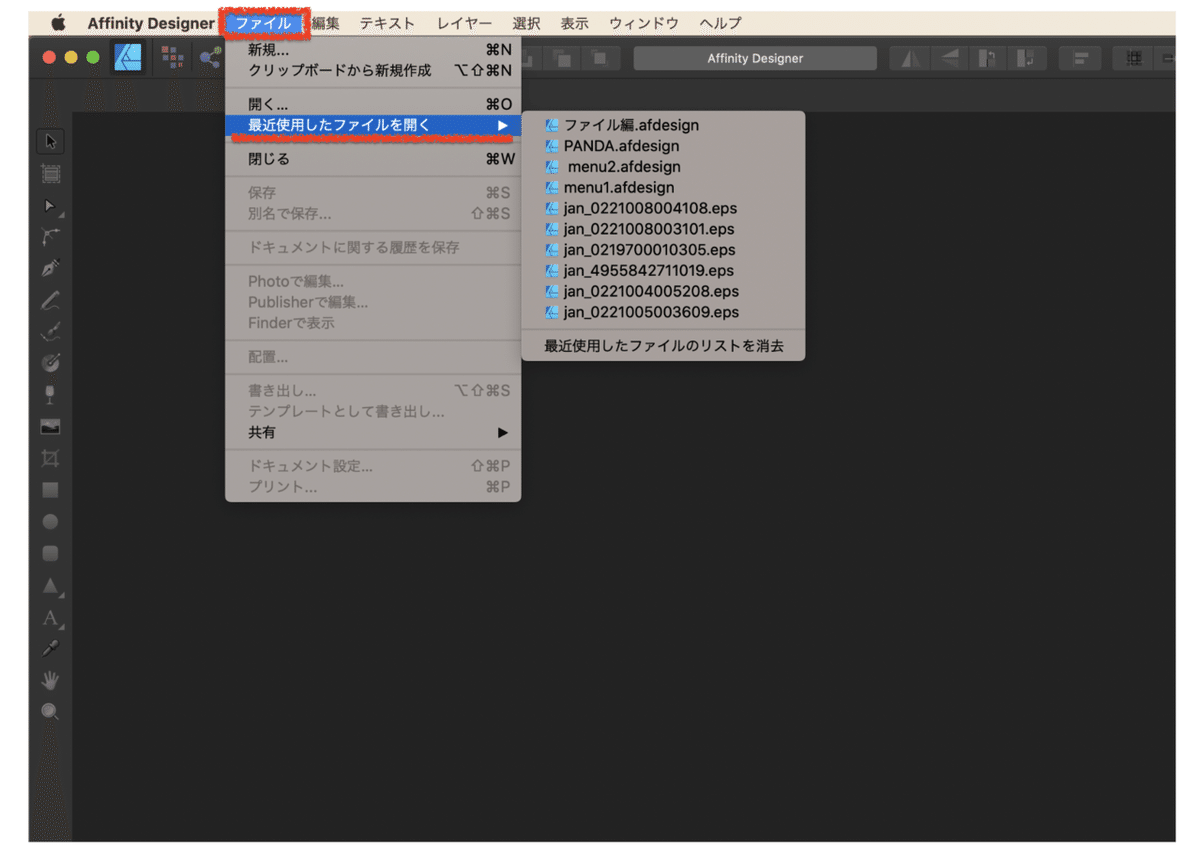Select the Pencil tool
Screen dimensions: 1200x848
click(x=50, y=300)
